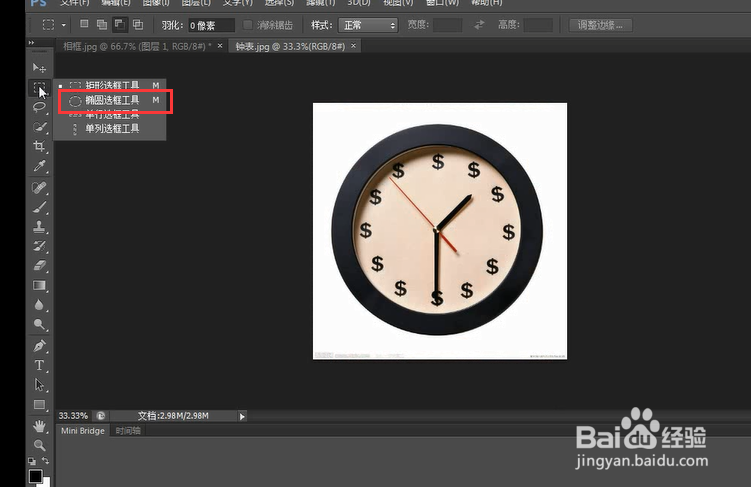Choose Add to Selection mode
This screenshot has width=751, height=487.
pos(102,24)
